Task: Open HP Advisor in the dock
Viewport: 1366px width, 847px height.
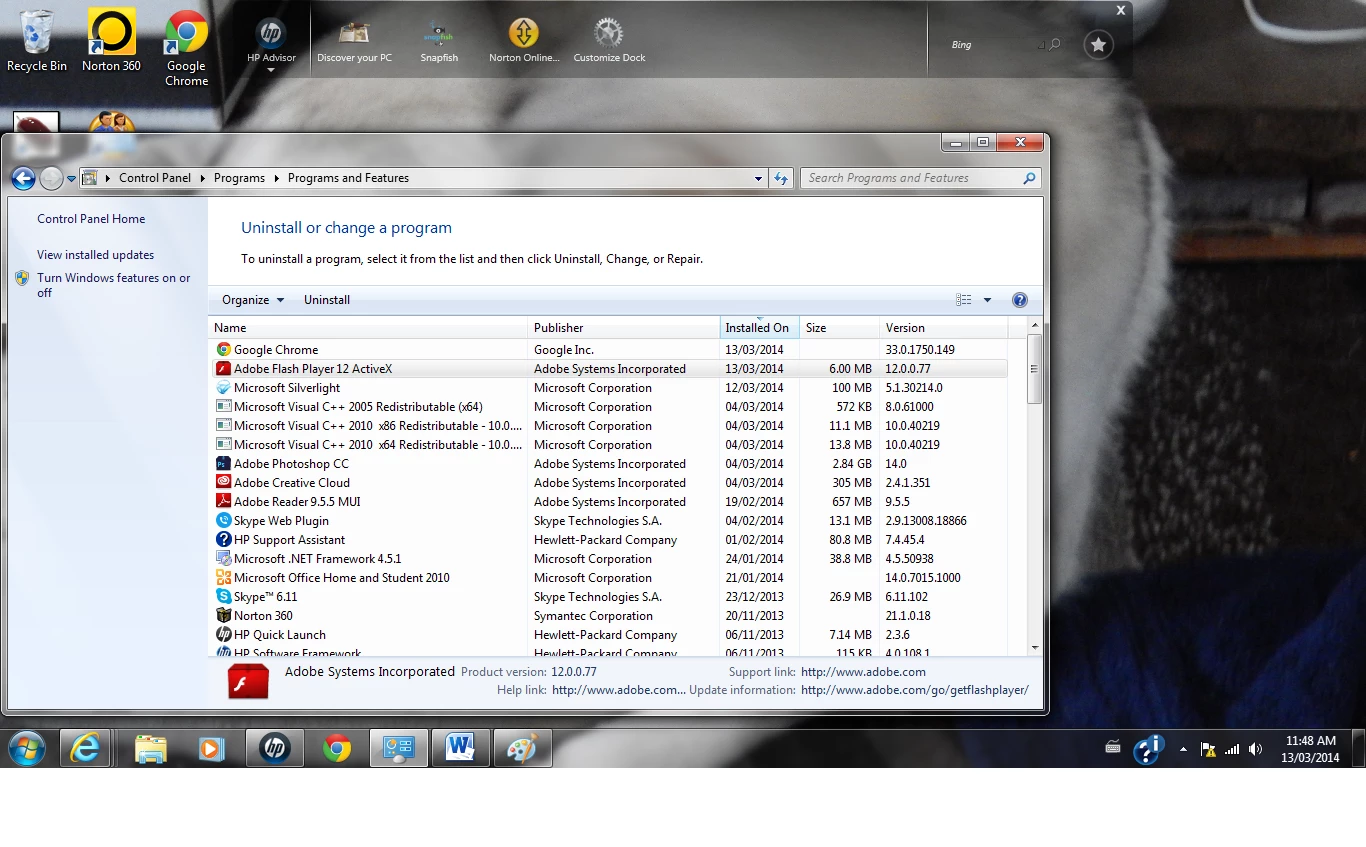Action: 271,41
